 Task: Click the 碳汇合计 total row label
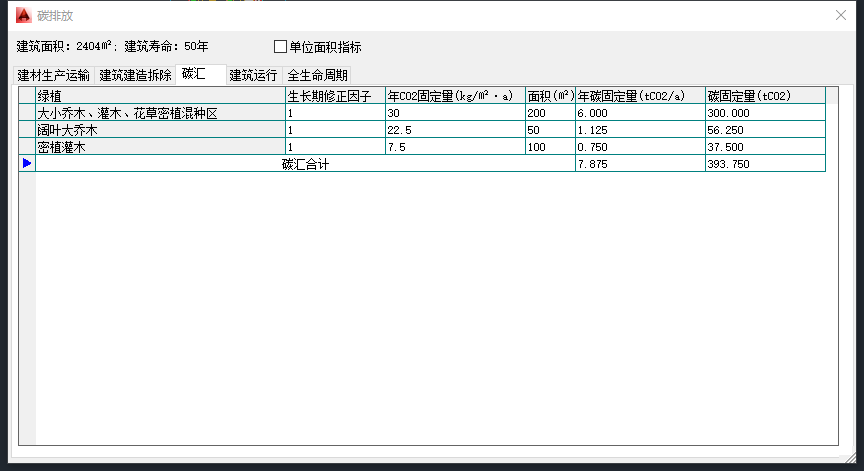point(305,164)
